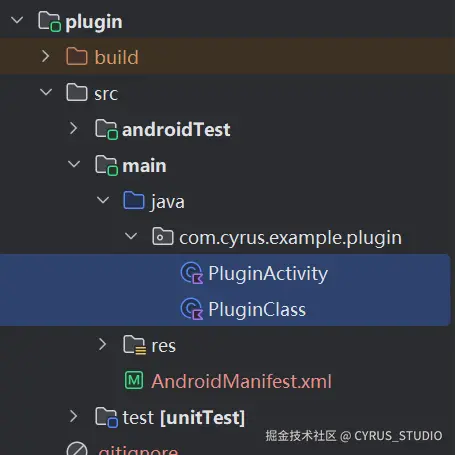Screen dimensions: 455x455
Task: Expand the test [unitTest] folder chevron
Action: [74, 416]
